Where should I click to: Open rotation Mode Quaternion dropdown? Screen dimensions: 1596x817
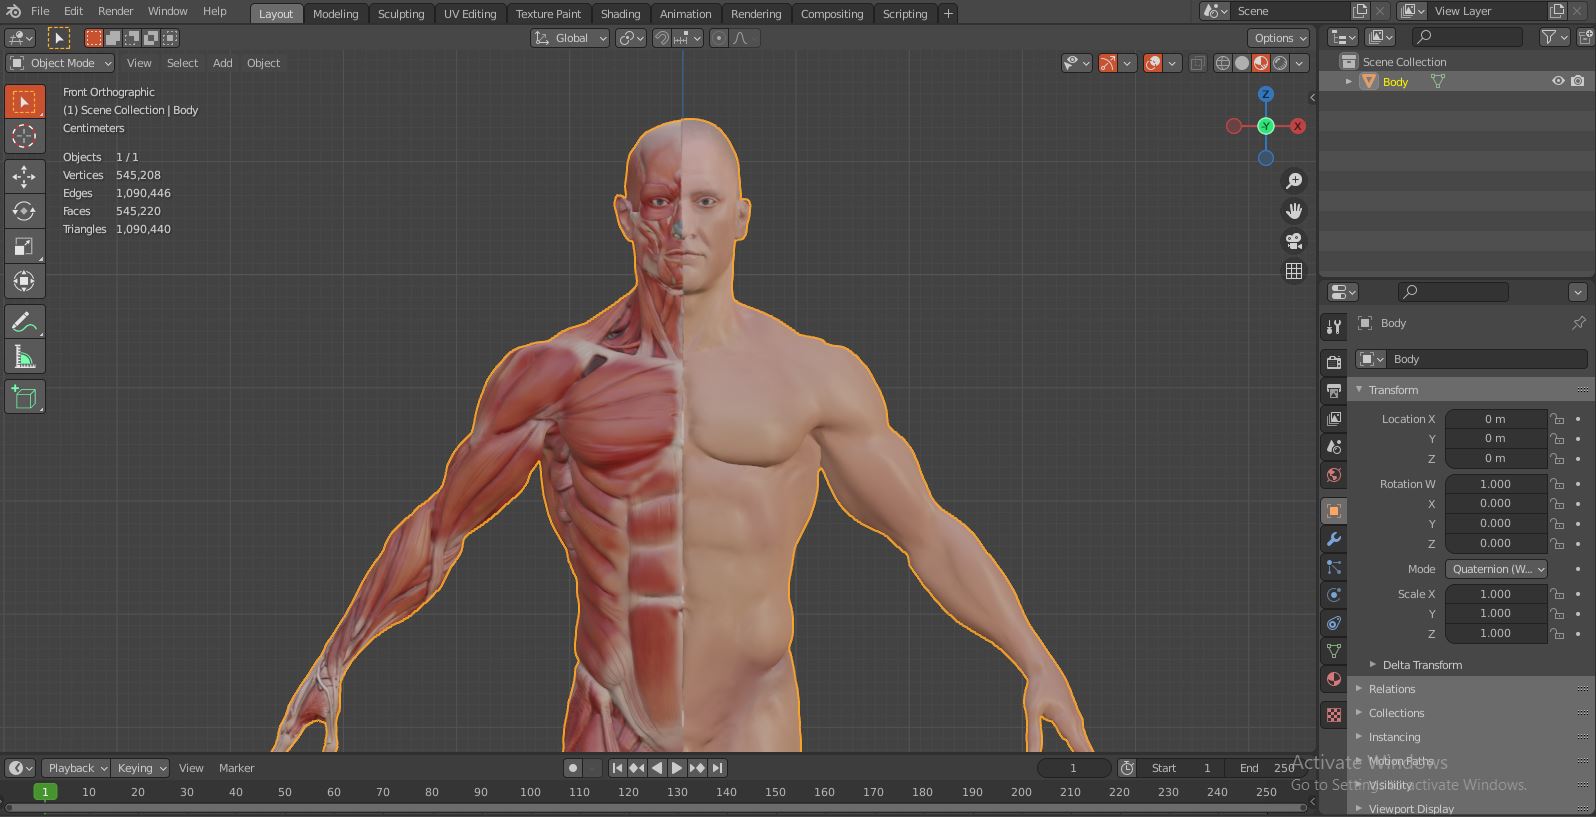click(1496, 569)
